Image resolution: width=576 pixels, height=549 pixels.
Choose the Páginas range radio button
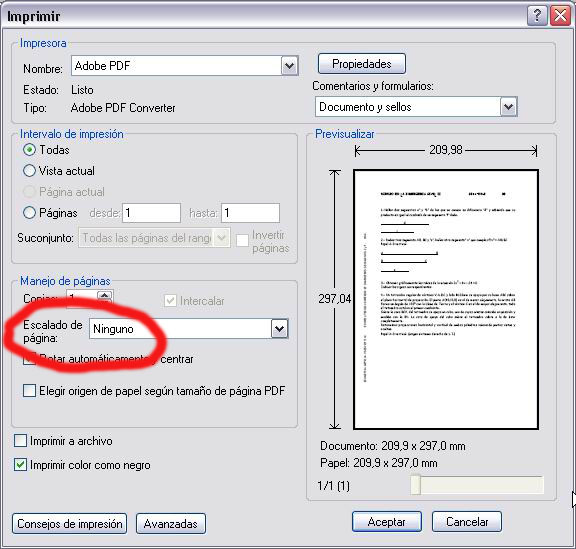29,213
